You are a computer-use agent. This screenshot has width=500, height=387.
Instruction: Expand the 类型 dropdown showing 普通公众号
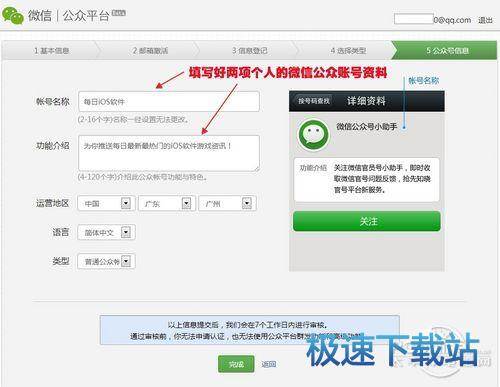coord(106,261)
